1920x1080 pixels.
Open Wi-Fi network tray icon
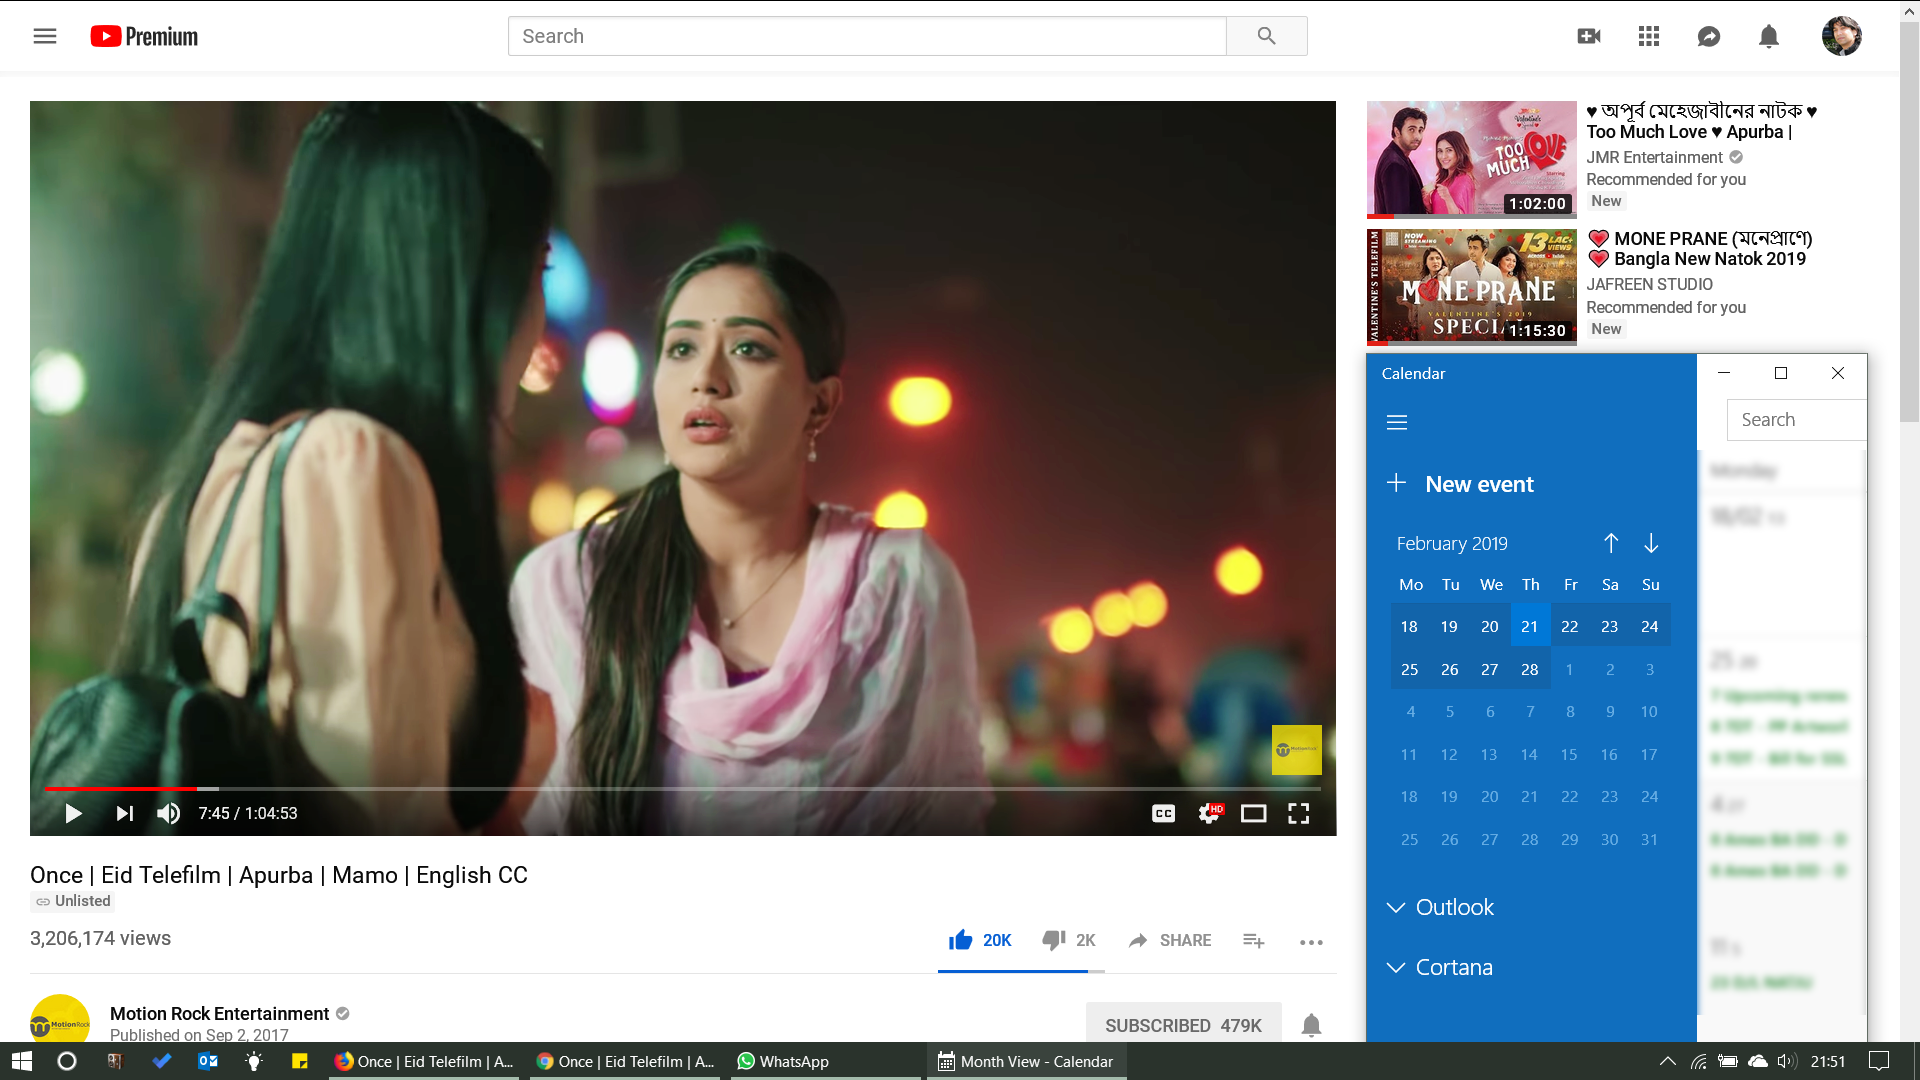pyautogui.click(x=1698, y=1061)
